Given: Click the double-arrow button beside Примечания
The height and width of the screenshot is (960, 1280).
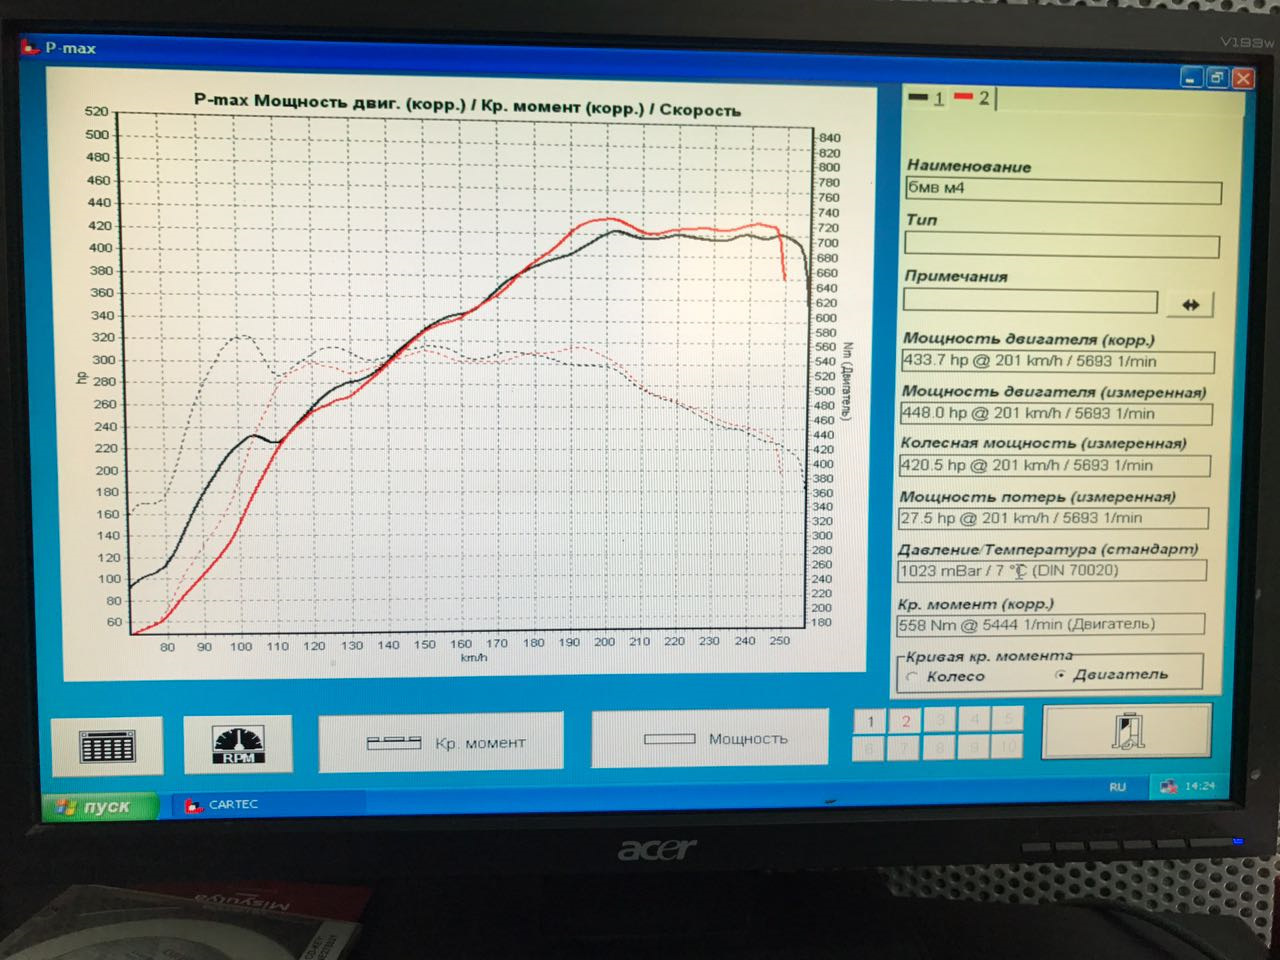Looking at the screenshot, I should coord(1190,304).
